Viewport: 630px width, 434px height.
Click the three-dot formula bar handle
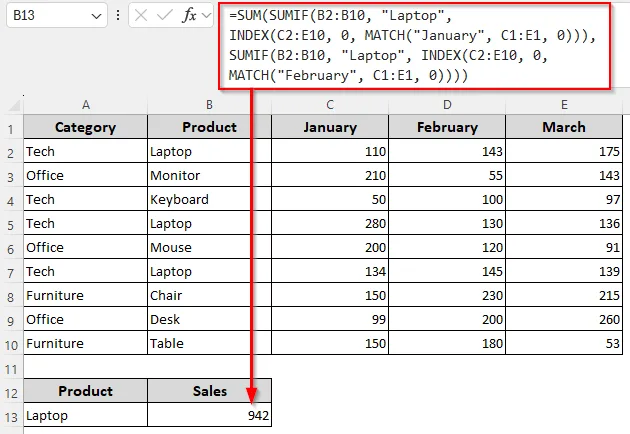point(118,15)
